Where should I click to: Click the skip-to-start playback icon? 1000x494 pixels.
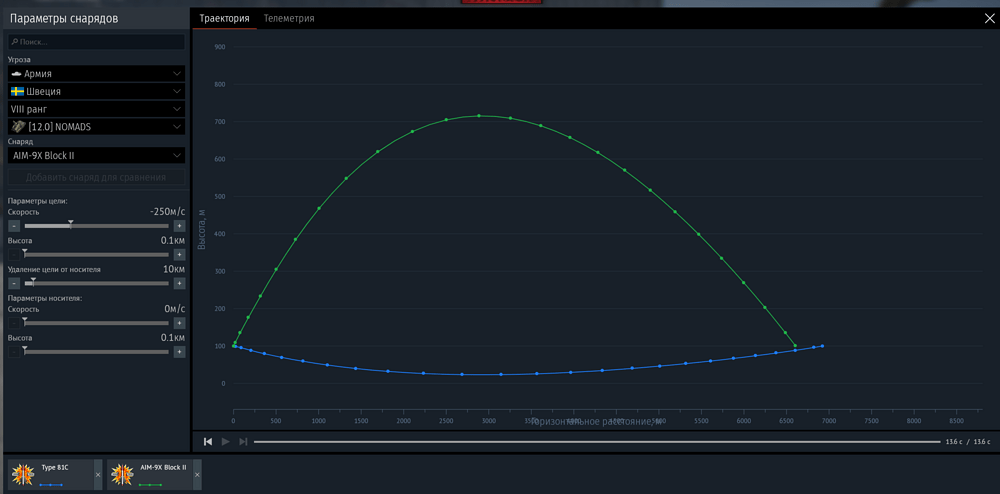pos(208,442)
